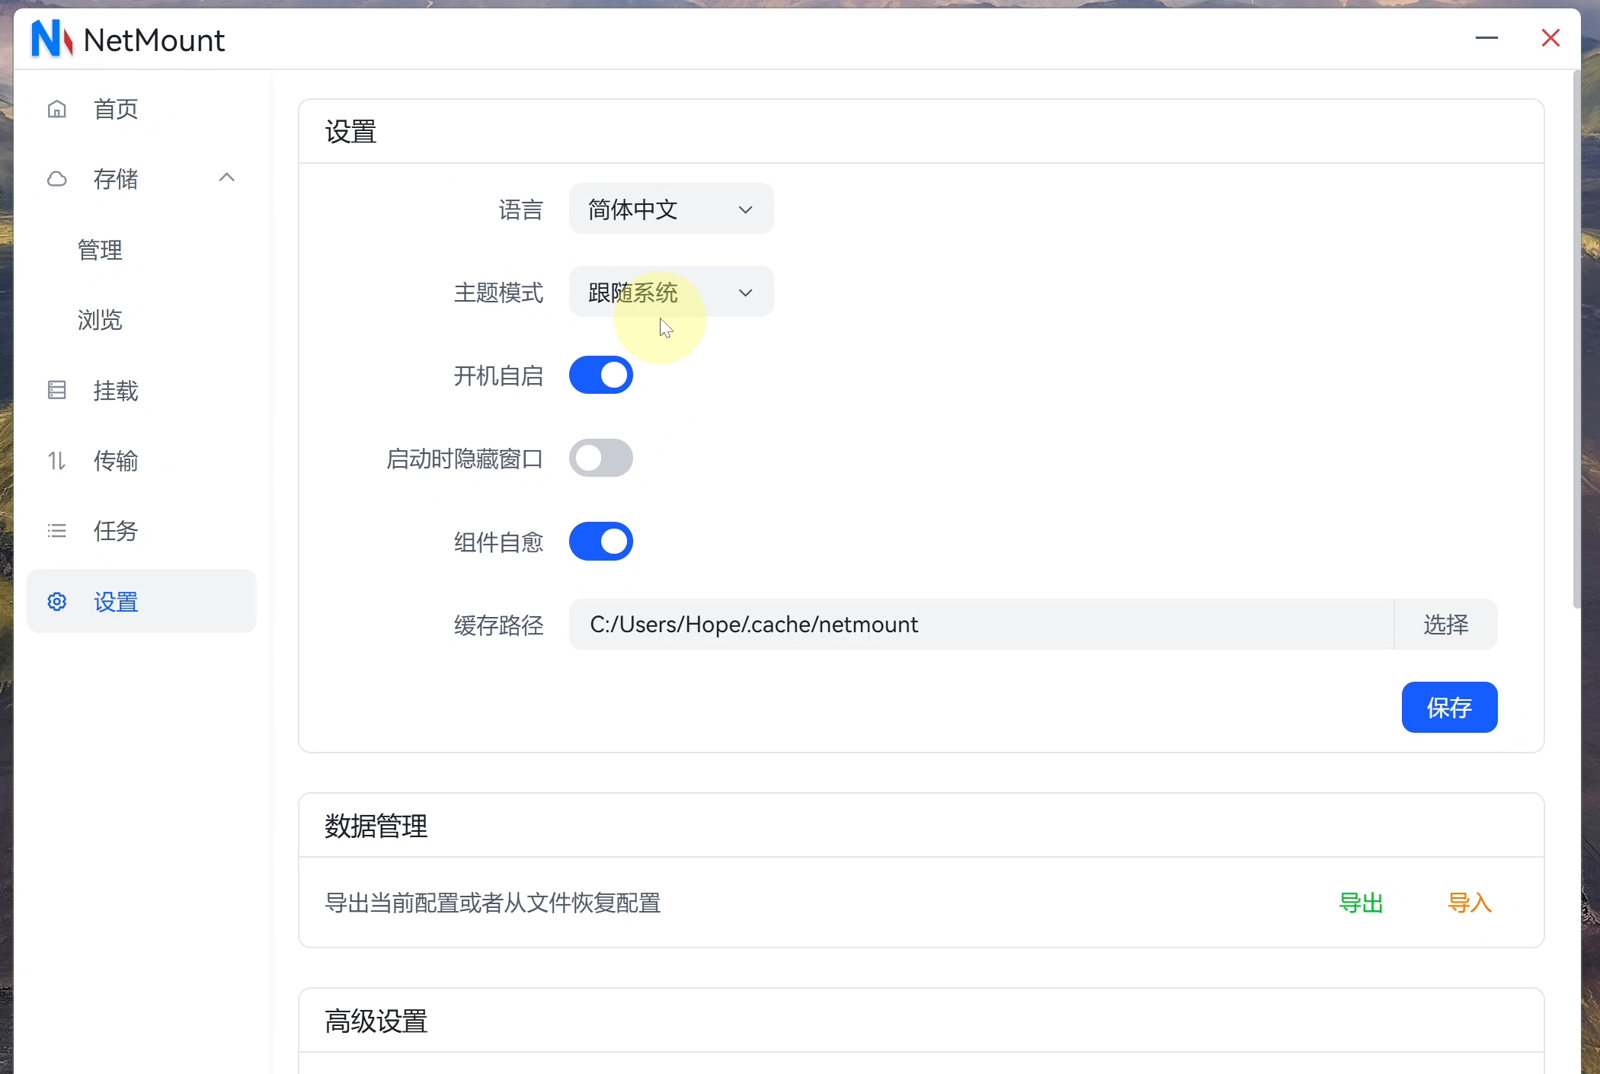Click the vertical scrollbar thumb
Screen dimensions: 1600x1074
click(1577, 340)
